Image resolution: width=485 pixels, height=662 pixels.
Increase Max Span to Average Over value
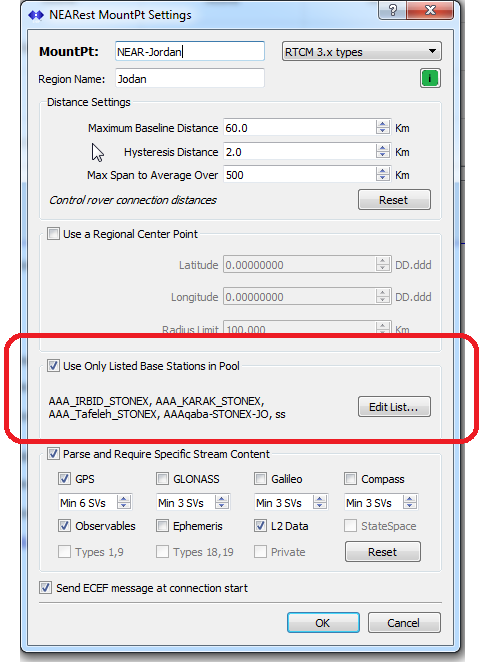point(382,171)
